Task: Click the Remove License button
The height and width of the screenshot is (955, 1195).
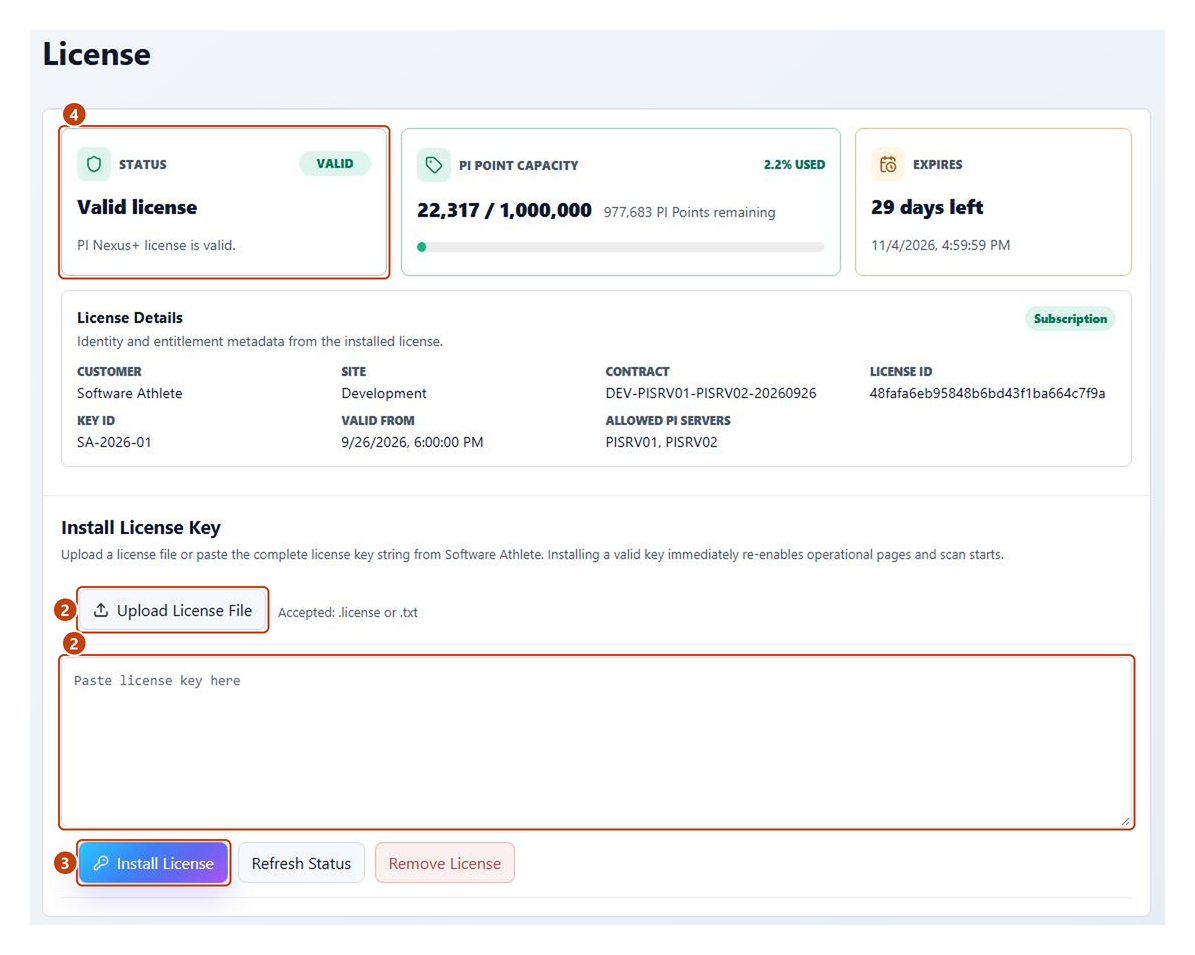Action: [x=444, y=863]
